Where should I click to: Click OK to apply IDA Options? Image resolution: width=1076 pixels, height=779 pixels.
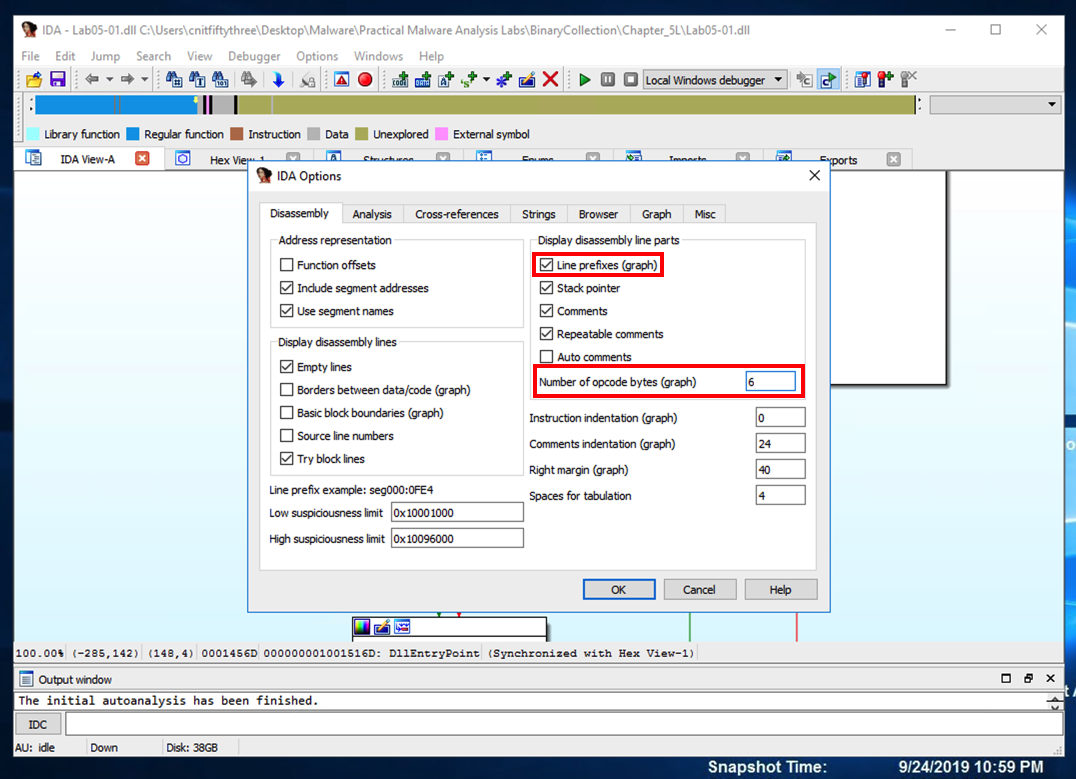tap(618, 590)
